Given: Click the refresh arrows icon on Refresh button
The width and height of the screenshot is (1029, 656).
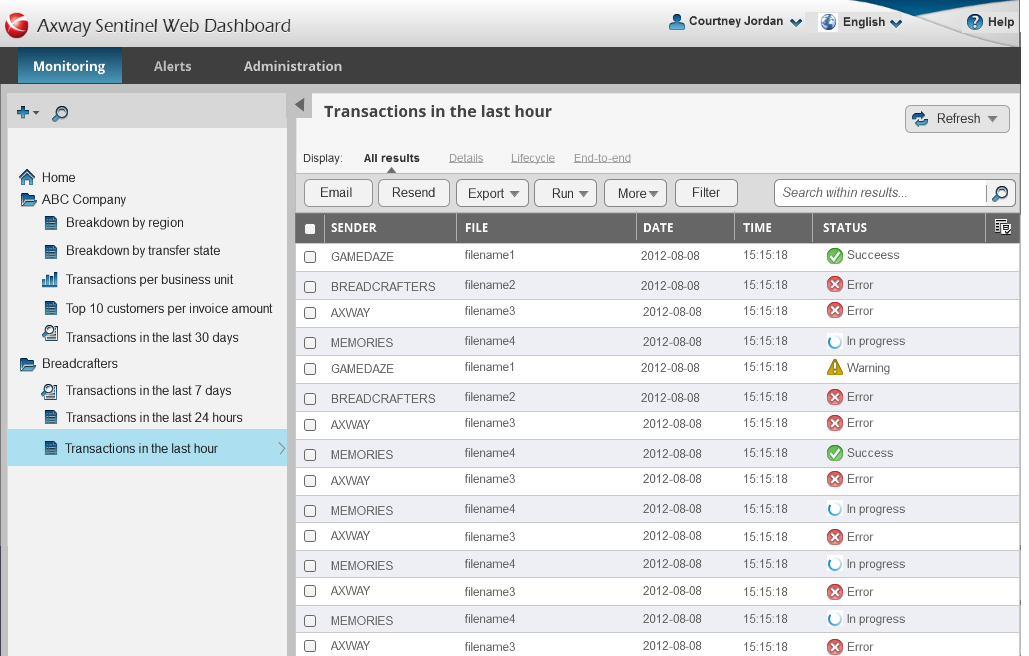Looking at the screenshot, I should 920,119.
